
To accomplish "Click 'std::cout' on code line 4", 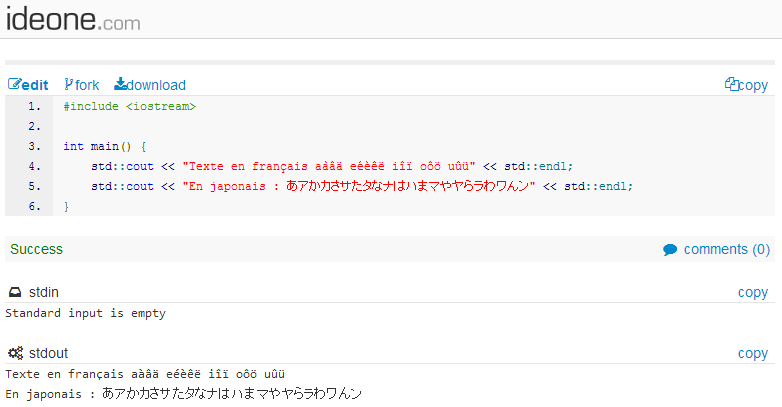I will point(122,166).
